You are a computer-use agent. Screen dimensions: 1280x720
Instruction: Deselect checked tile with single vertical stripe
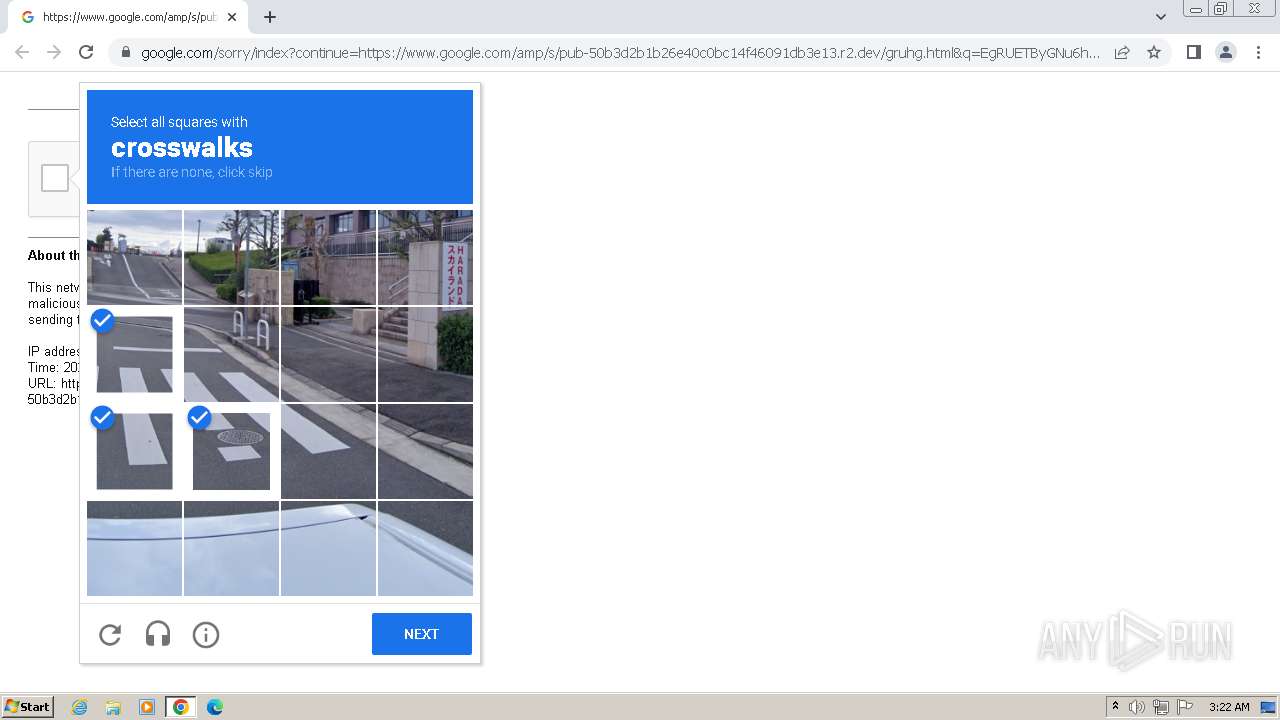click(x=134, y=451)
